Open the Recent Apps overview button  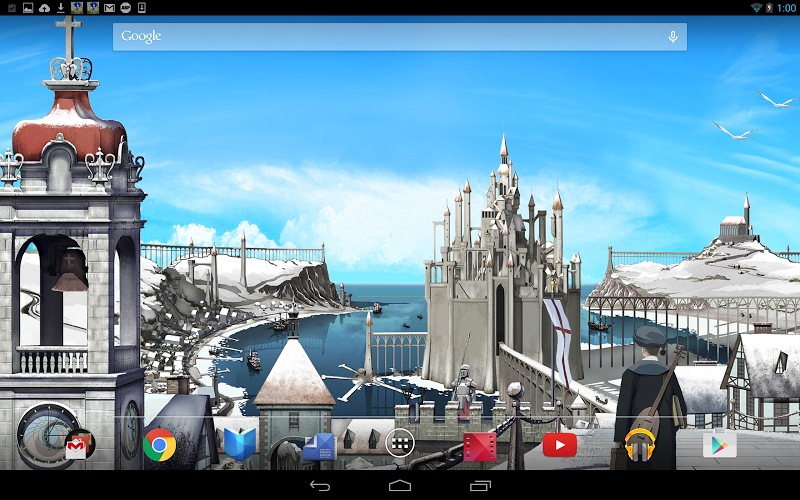(x=480, y=485)
